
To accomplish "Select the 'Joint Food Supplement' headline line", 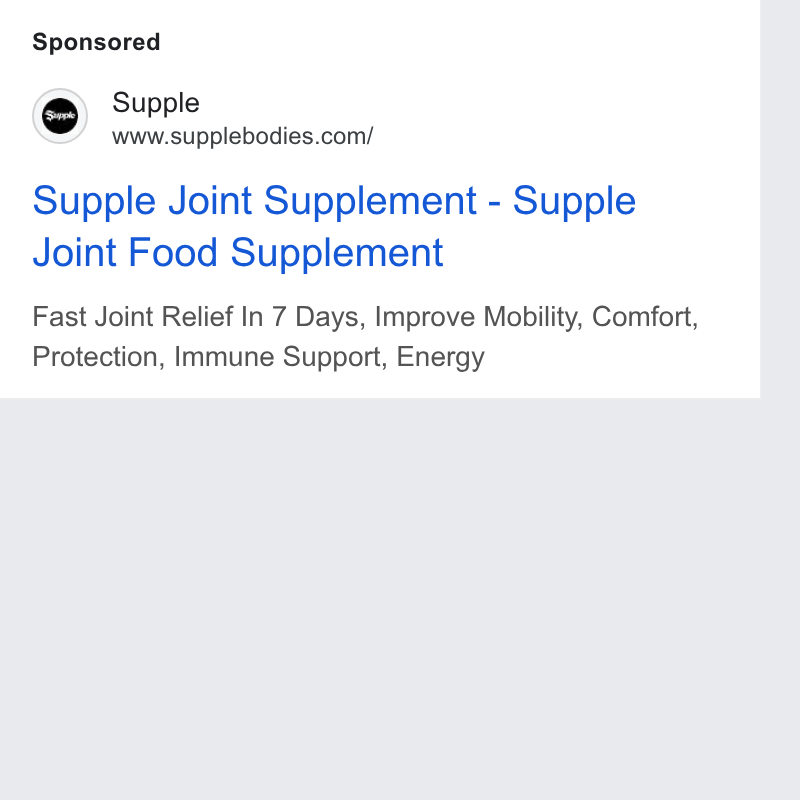I will pos(238,252).
